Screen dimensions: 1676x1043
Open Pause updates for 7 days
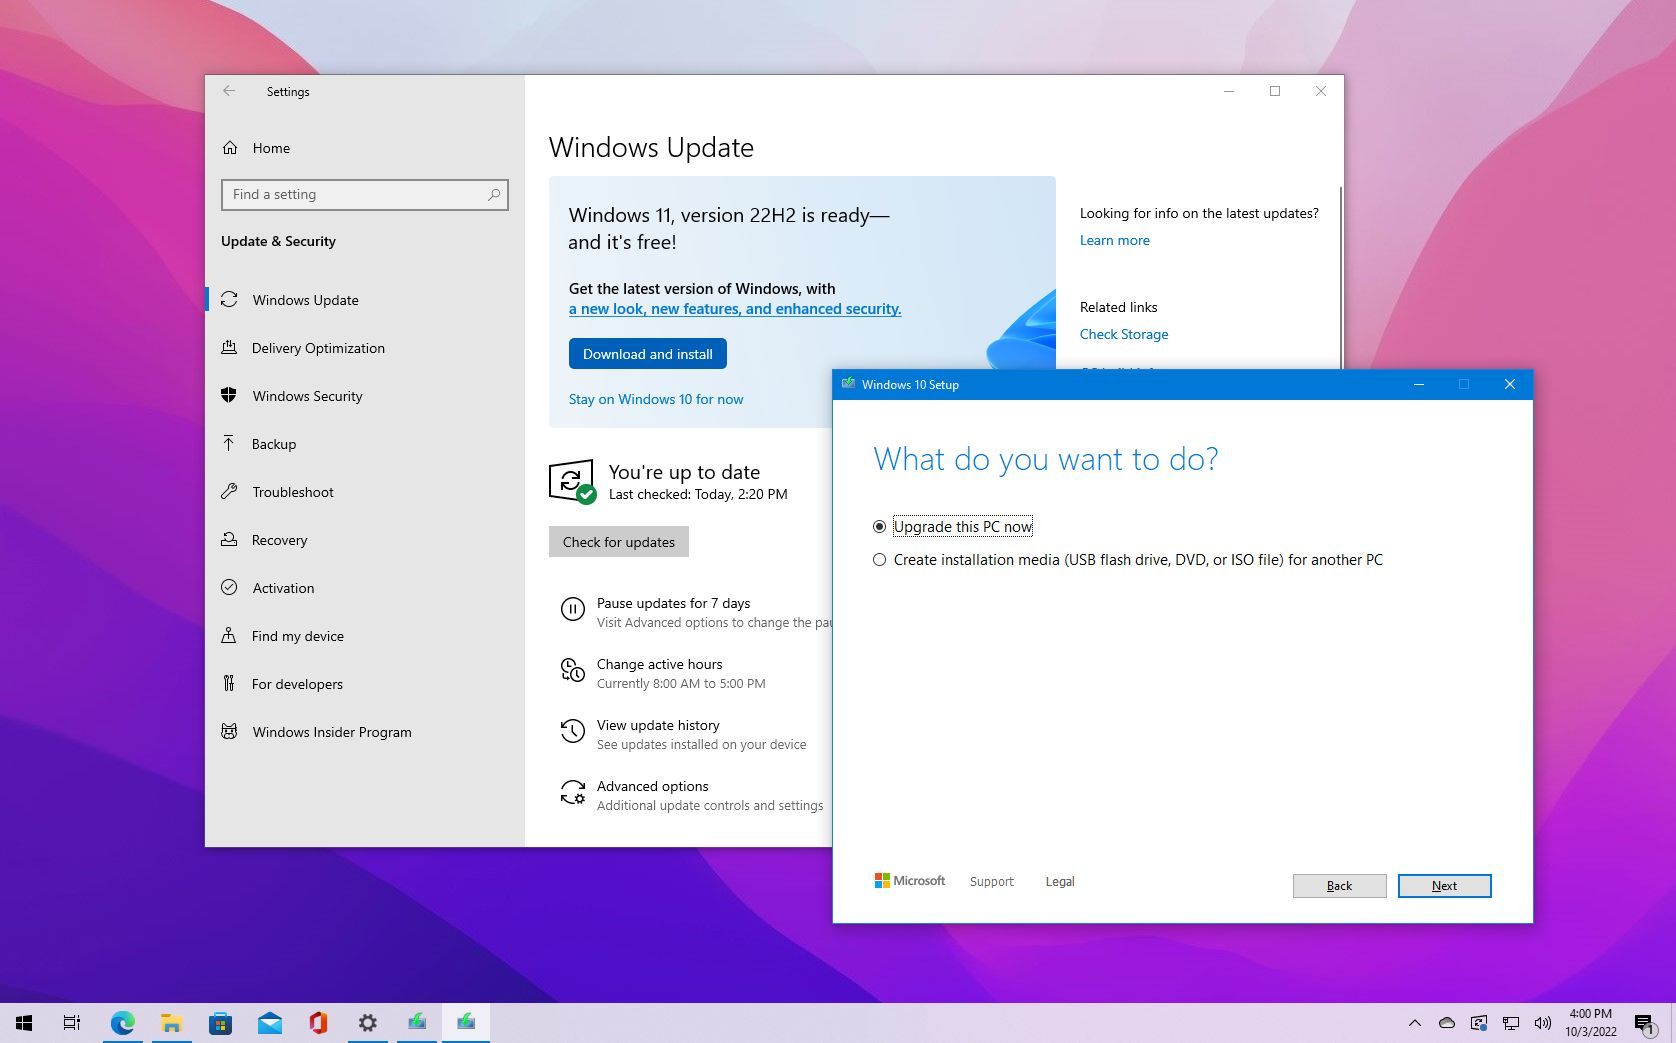(674, 603)
